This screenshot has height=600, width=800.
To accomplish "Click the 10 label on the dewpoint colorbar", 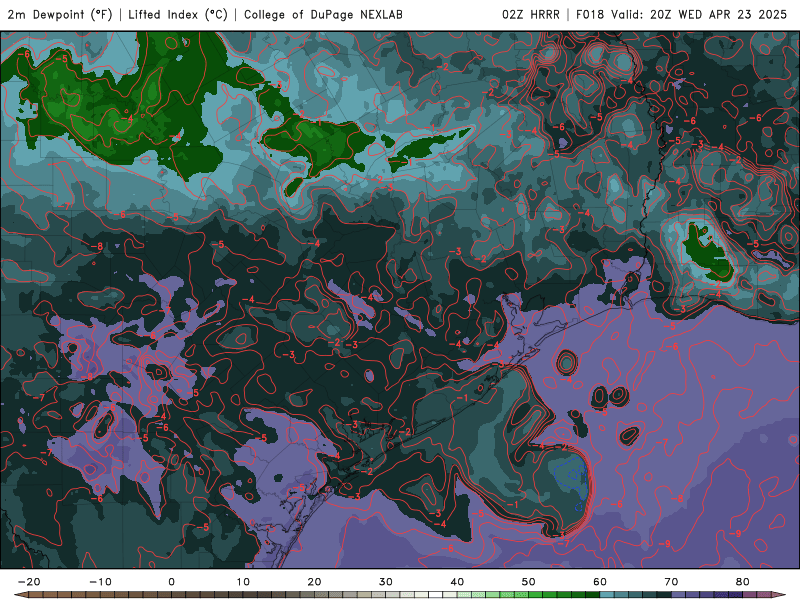I will 243,582.
